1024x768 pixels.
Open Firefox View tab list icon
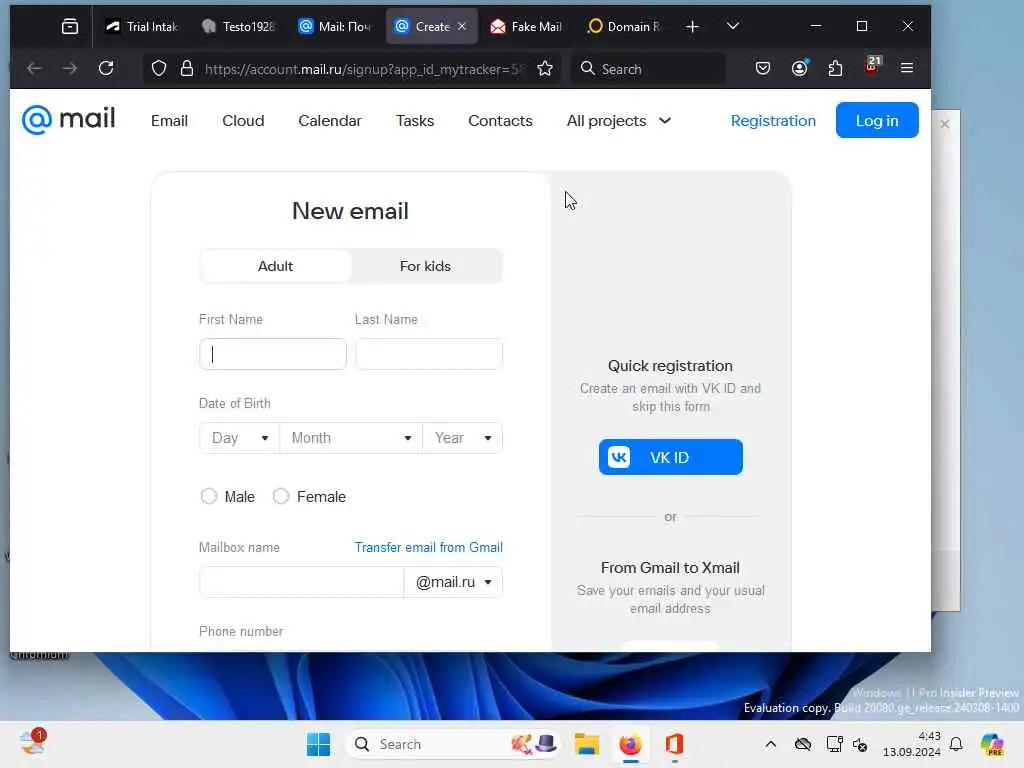[x=70, y=26]
